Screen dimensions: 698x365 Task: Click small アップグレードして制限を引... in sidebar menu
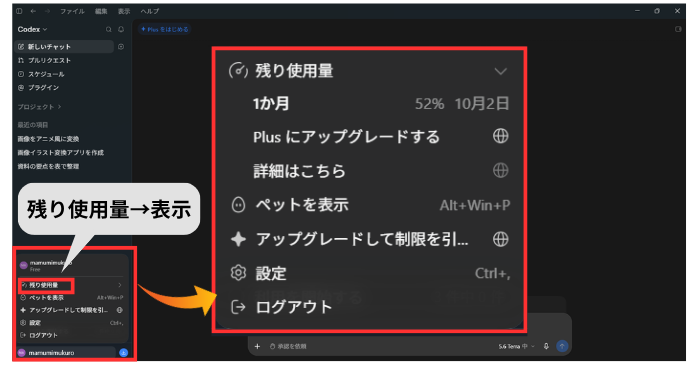68,310
